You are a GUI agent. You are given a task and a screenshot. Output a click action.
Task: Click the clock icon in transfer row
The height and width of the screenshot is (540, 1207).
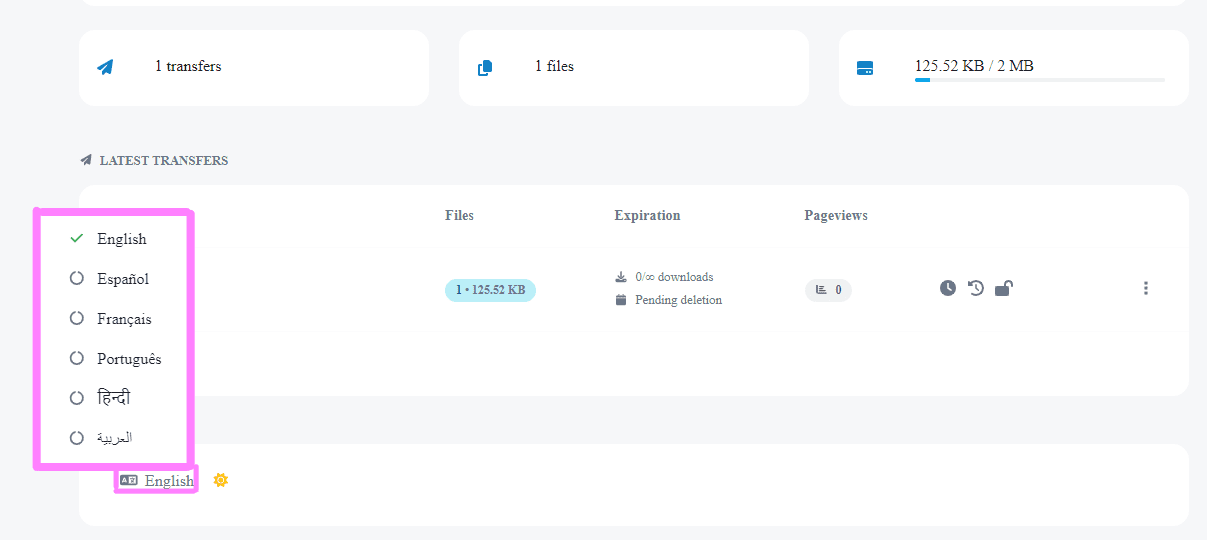coord(948,288)
